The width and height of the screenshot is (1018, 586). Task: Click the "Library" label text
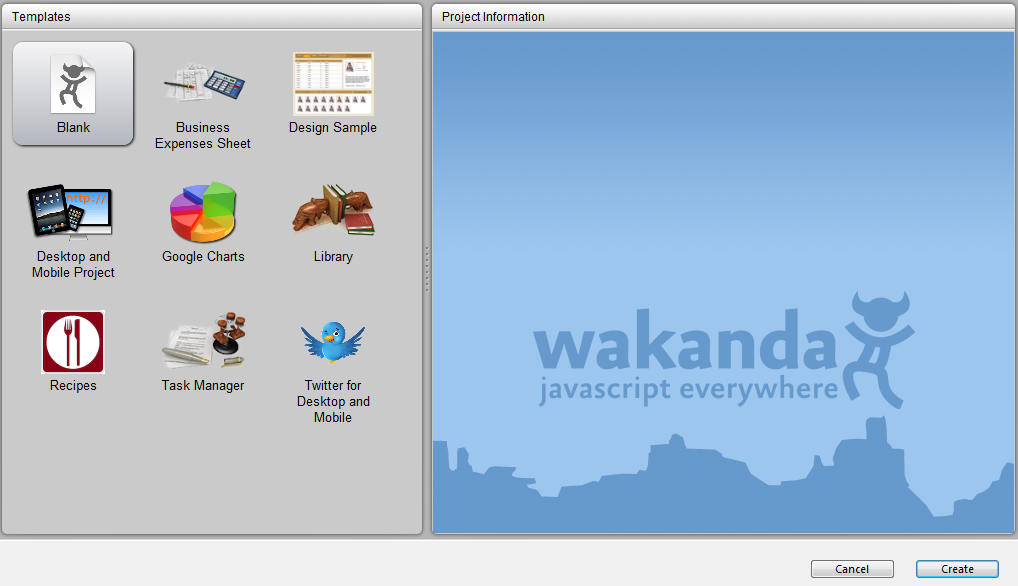(333, 257)
